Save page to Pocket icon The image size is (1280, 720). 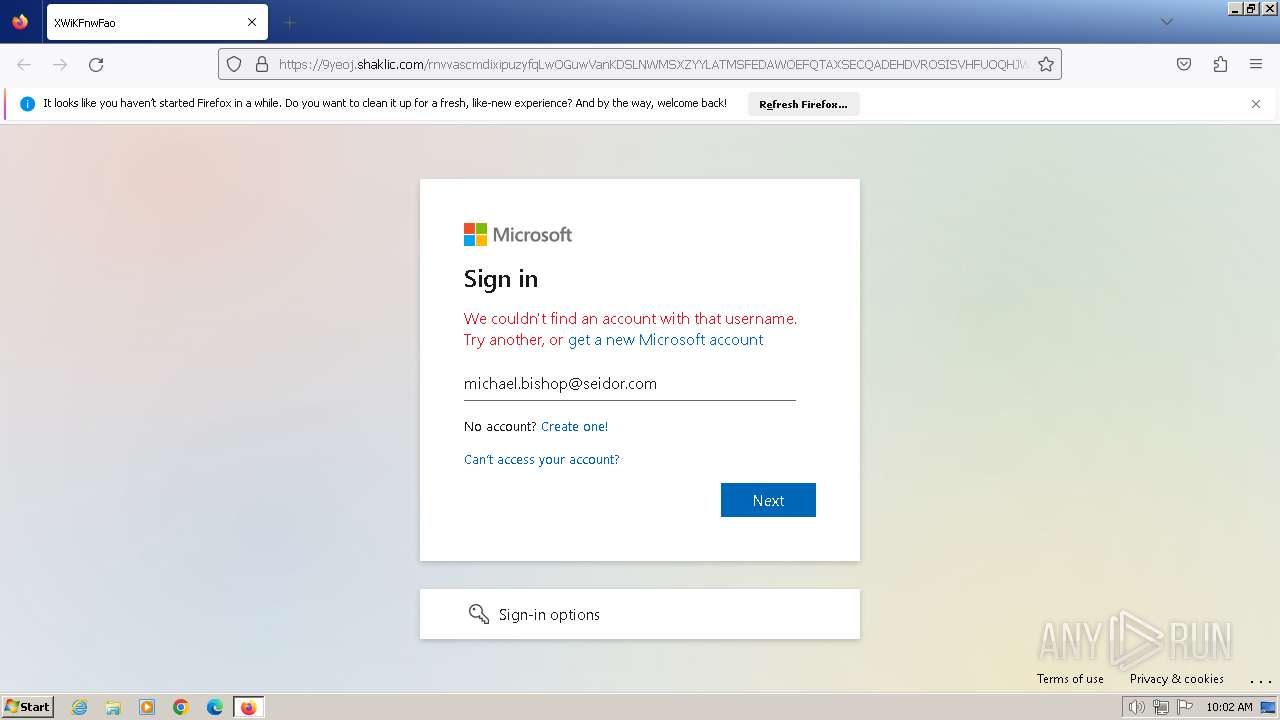1184,64
